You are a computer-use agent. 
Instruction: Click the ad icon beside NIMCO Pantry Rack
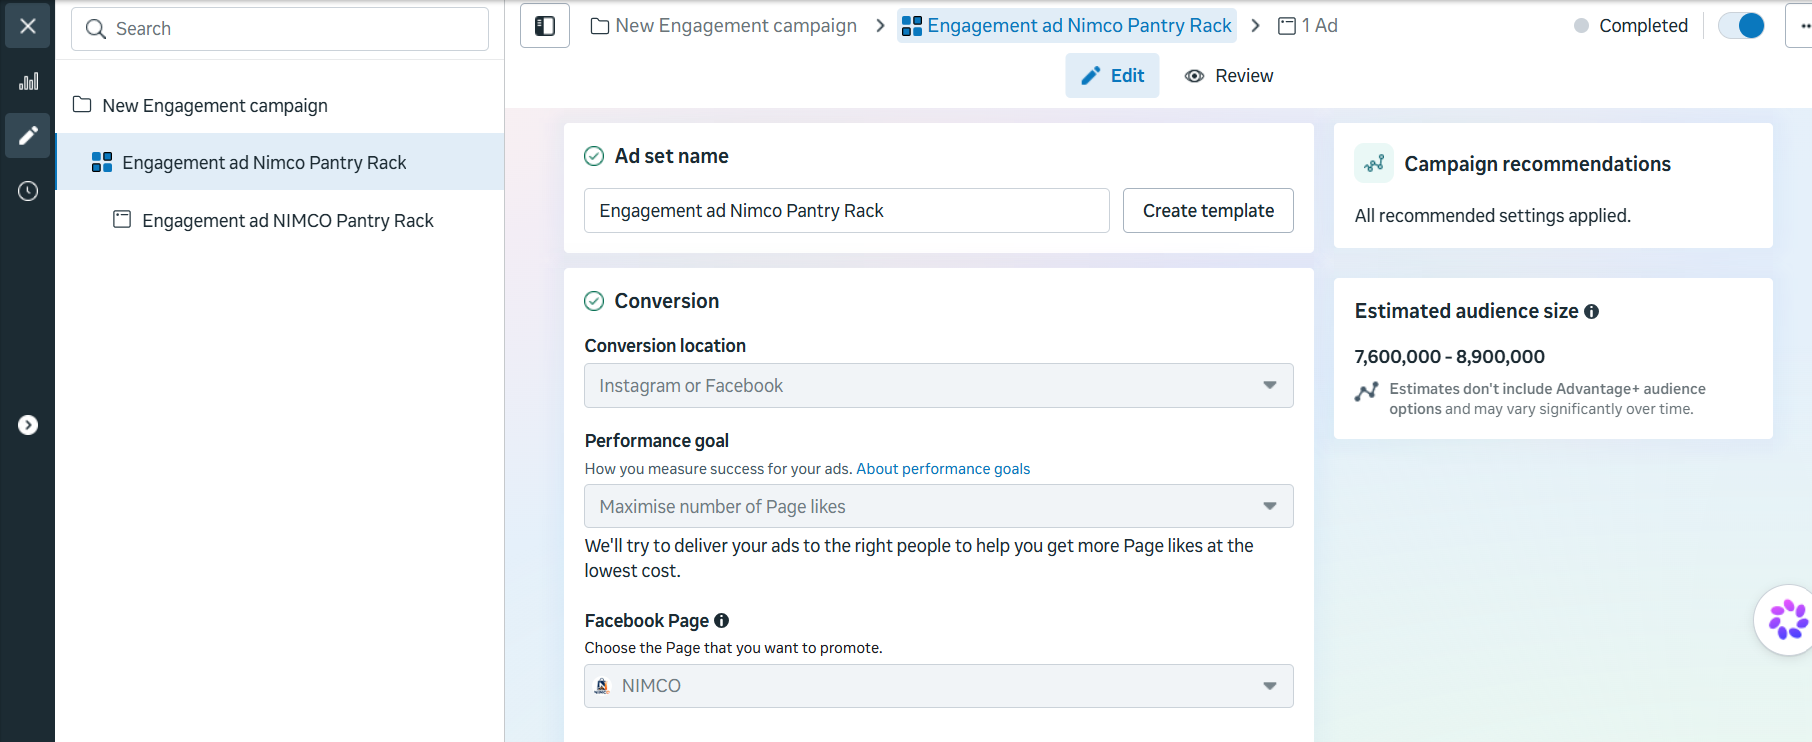tap(122, 219)
